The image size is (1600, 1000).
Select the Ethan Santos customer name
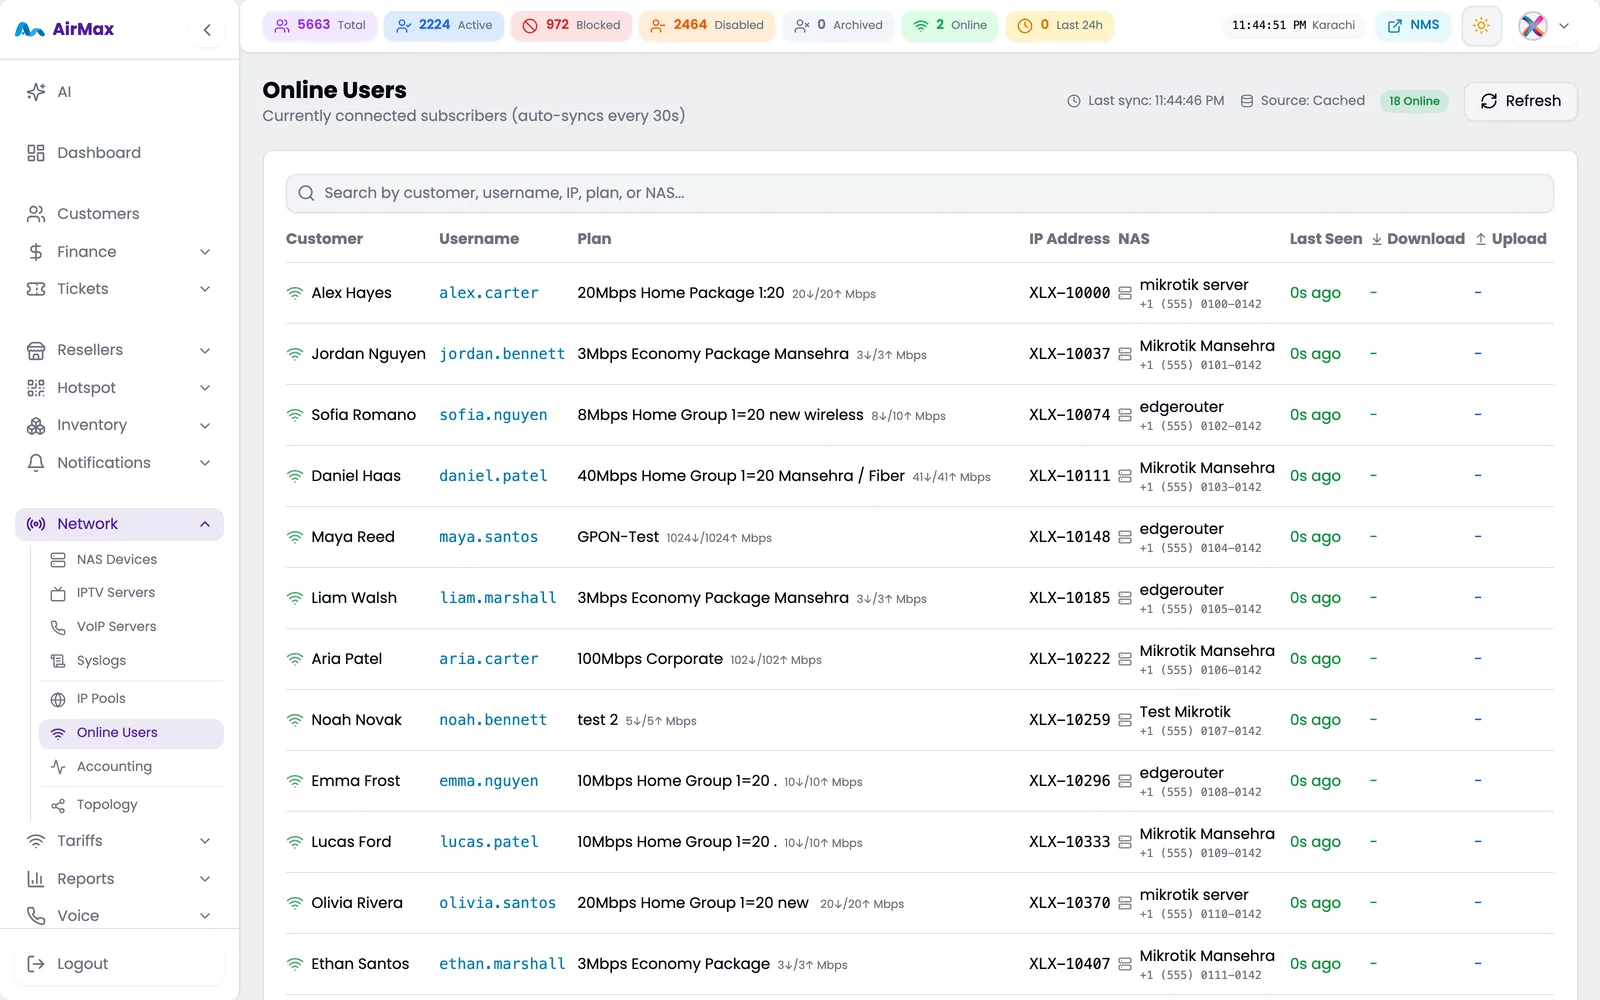360,964
